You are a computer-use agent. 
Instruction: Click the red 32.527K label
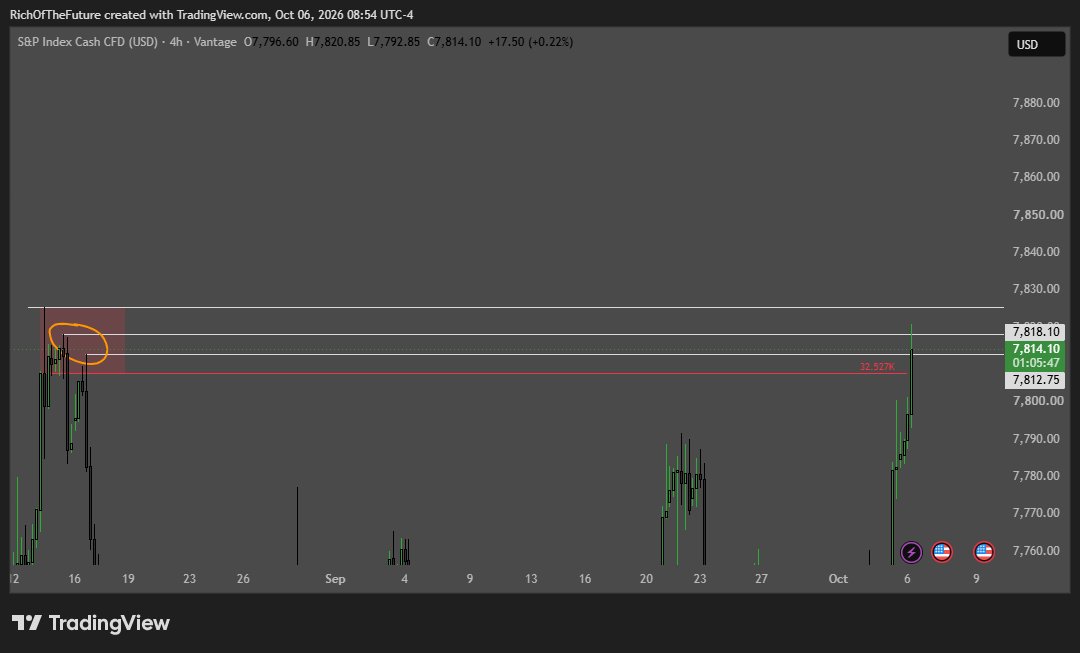click(x=877, y=367)
